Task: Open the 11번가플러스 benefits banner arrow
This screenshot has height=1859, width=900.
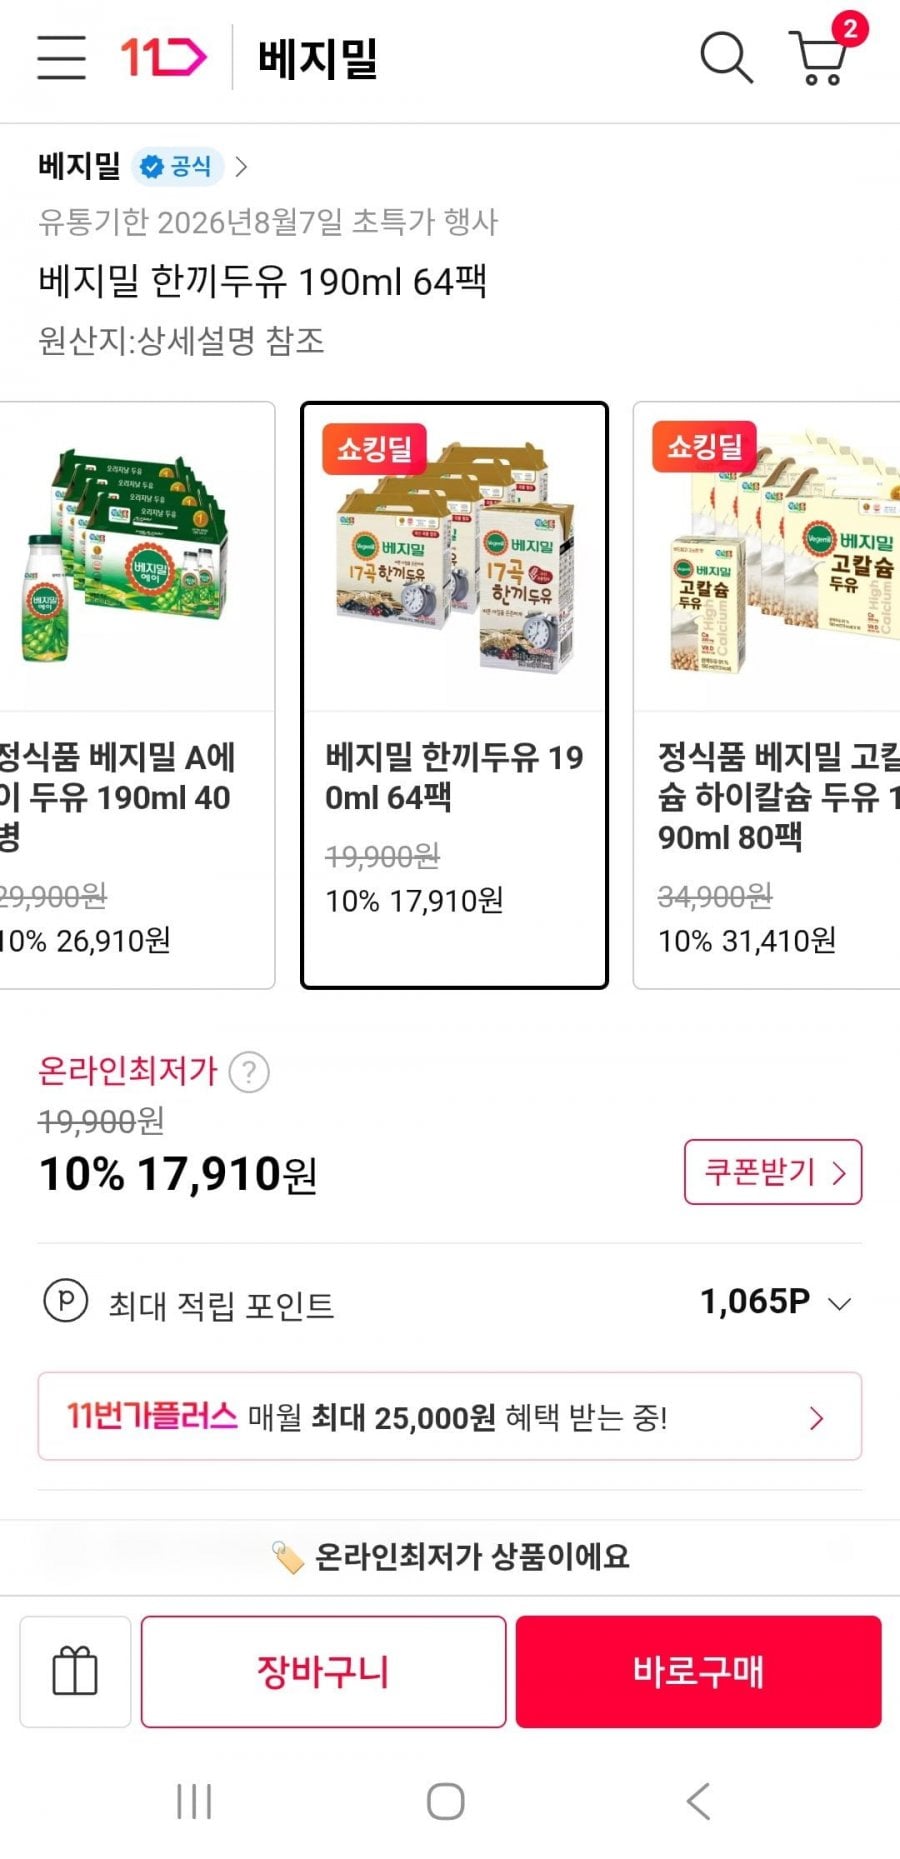Action: click(816, 1417)
